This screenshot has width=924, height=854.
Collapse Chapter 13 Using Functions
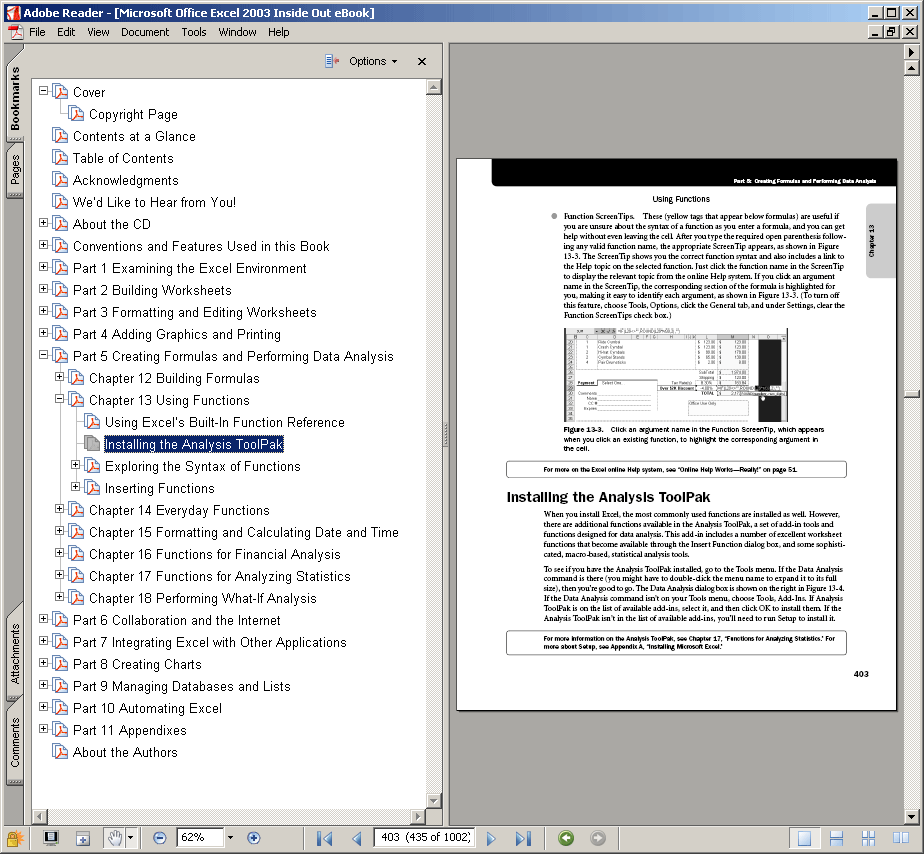coord(60,398)
